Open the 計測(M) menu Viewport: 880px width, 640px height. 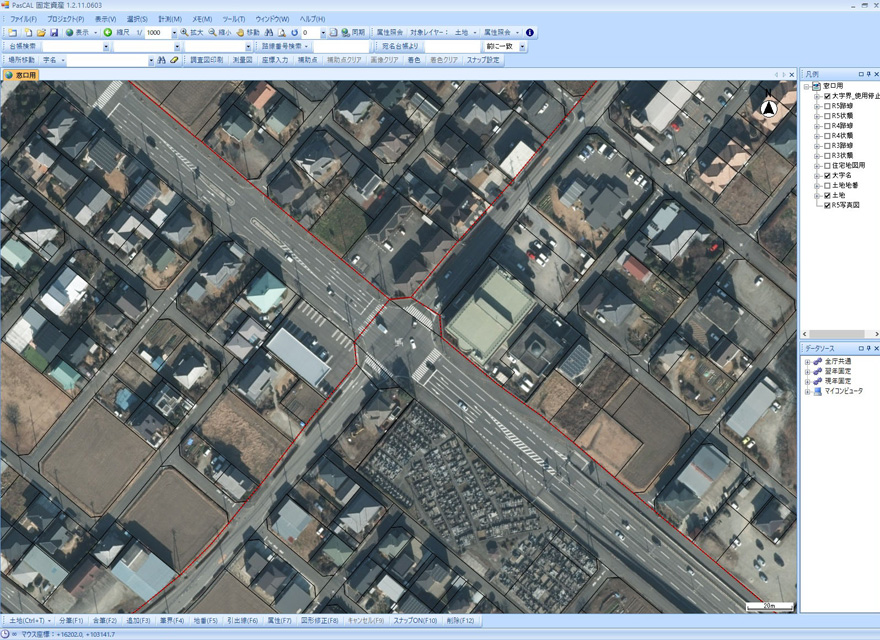[x=170, y=19]
